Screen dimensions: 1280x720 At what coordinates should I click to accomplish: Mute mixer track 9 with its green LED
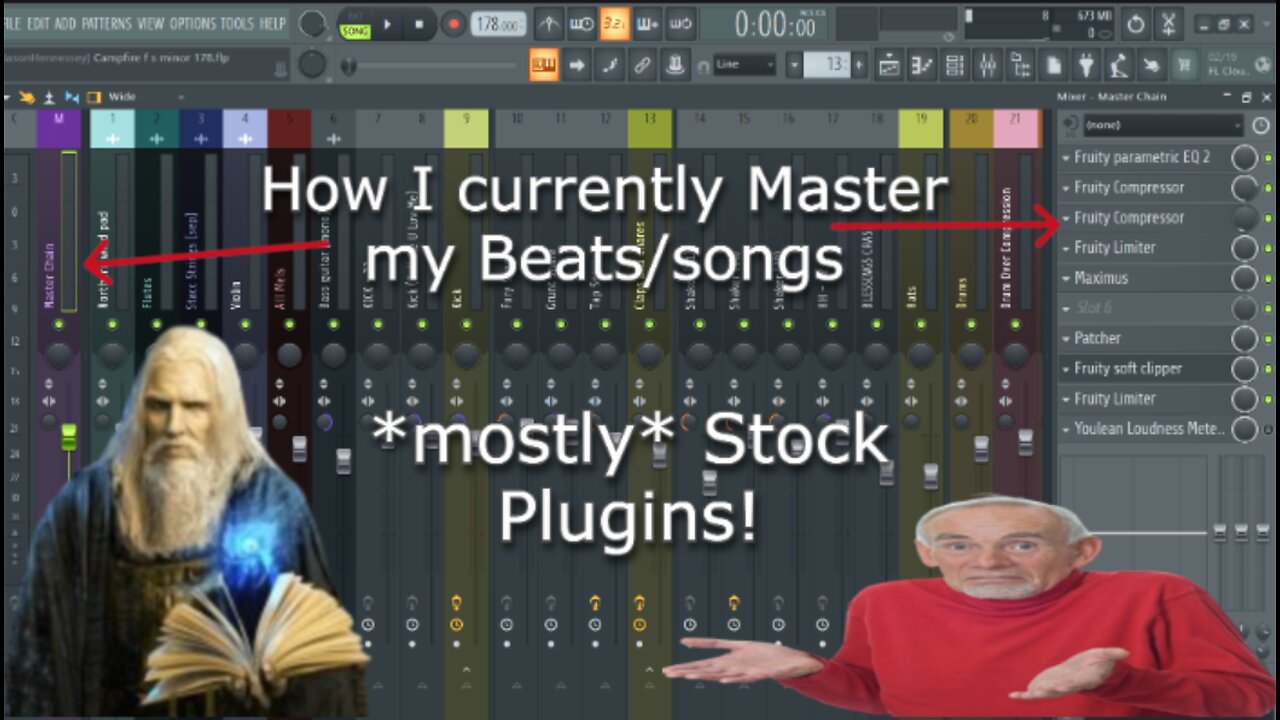click(466, 324)
